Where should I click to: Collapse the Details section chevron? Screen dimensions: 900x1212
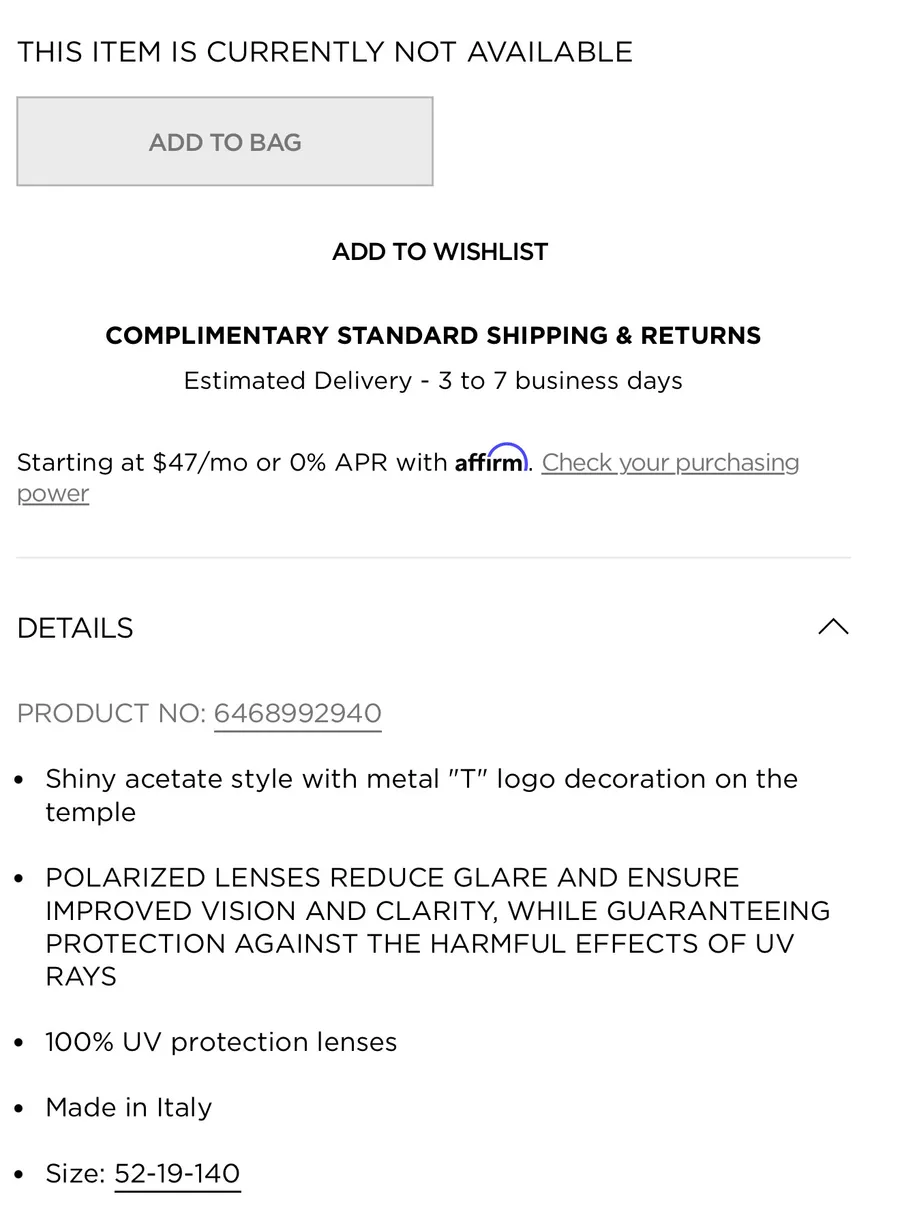tap(833, 627)
